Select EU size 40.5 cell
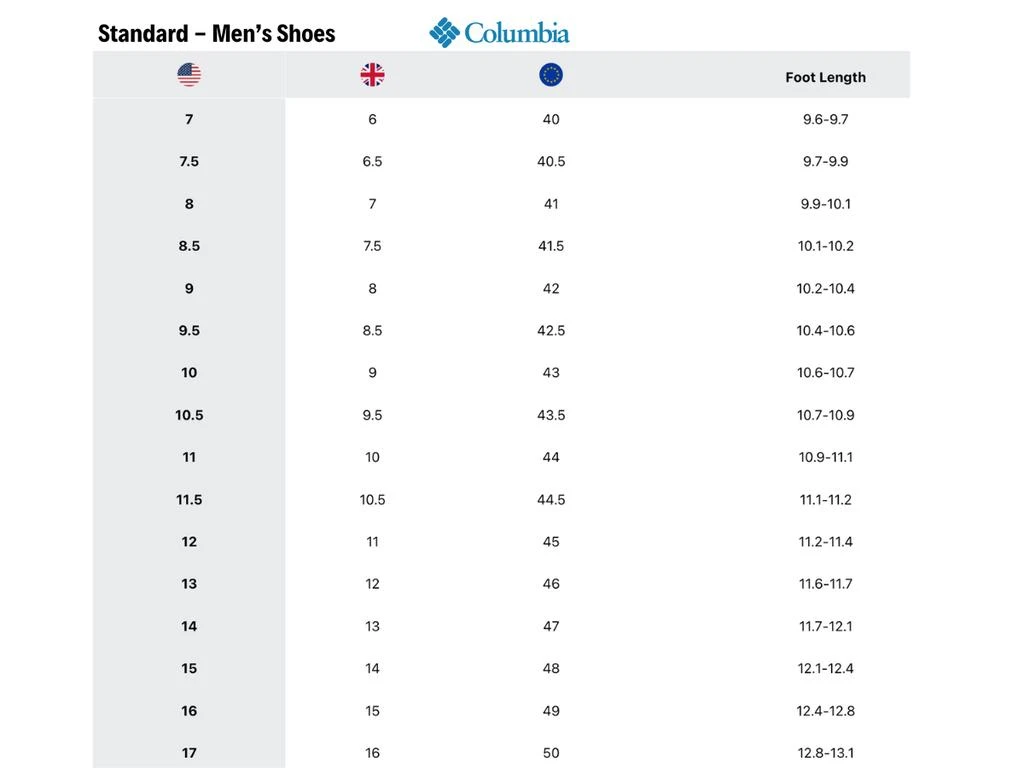Viewport: 1024px width, 768px height. [x=551, y=161]
